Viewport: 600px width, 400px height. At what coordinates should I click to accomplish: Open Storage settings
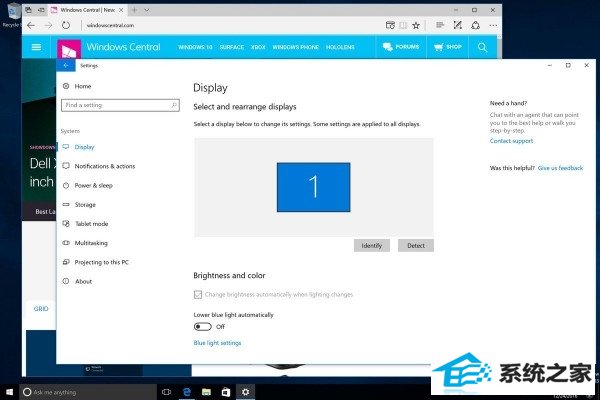[85, 204]
